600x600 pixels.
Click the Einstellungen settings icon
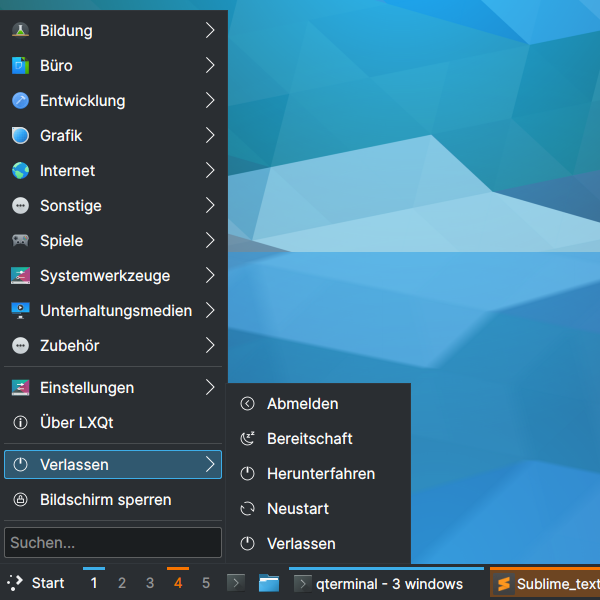(x=20, y=388)
